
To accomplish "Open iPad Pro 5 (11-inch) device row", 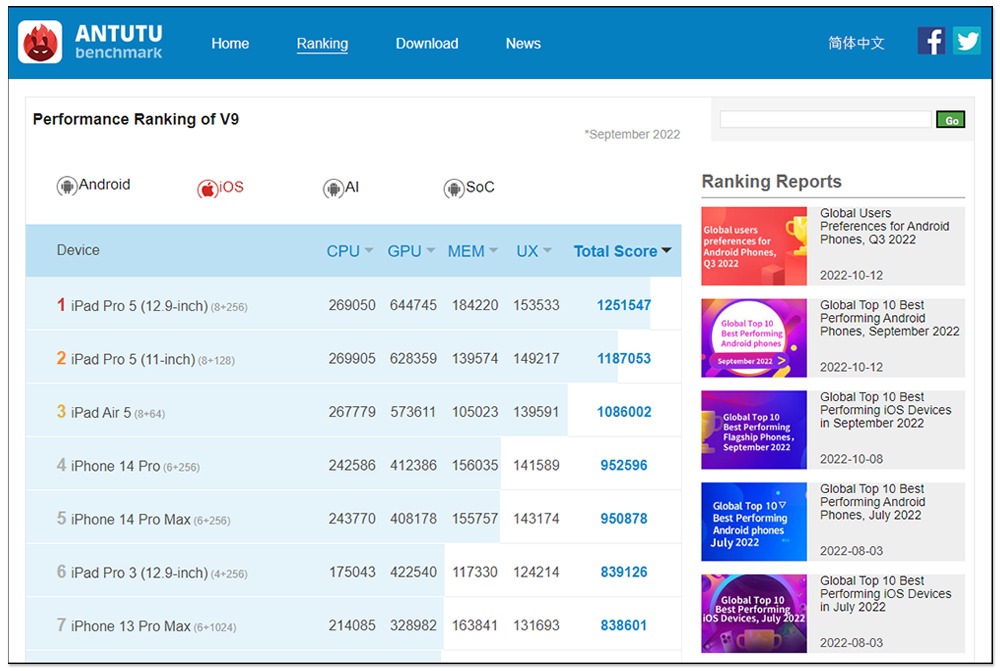I will tap(353, 358).
